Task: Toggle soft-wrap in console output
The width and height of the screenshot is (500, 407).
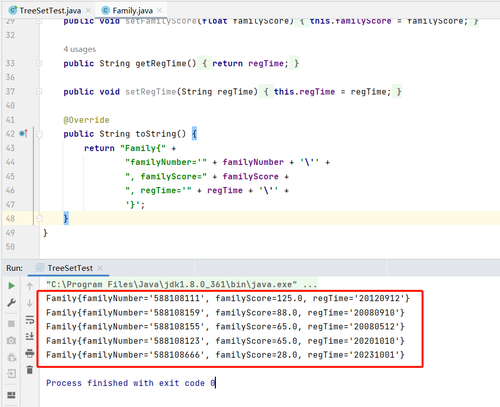Action: 30,320
